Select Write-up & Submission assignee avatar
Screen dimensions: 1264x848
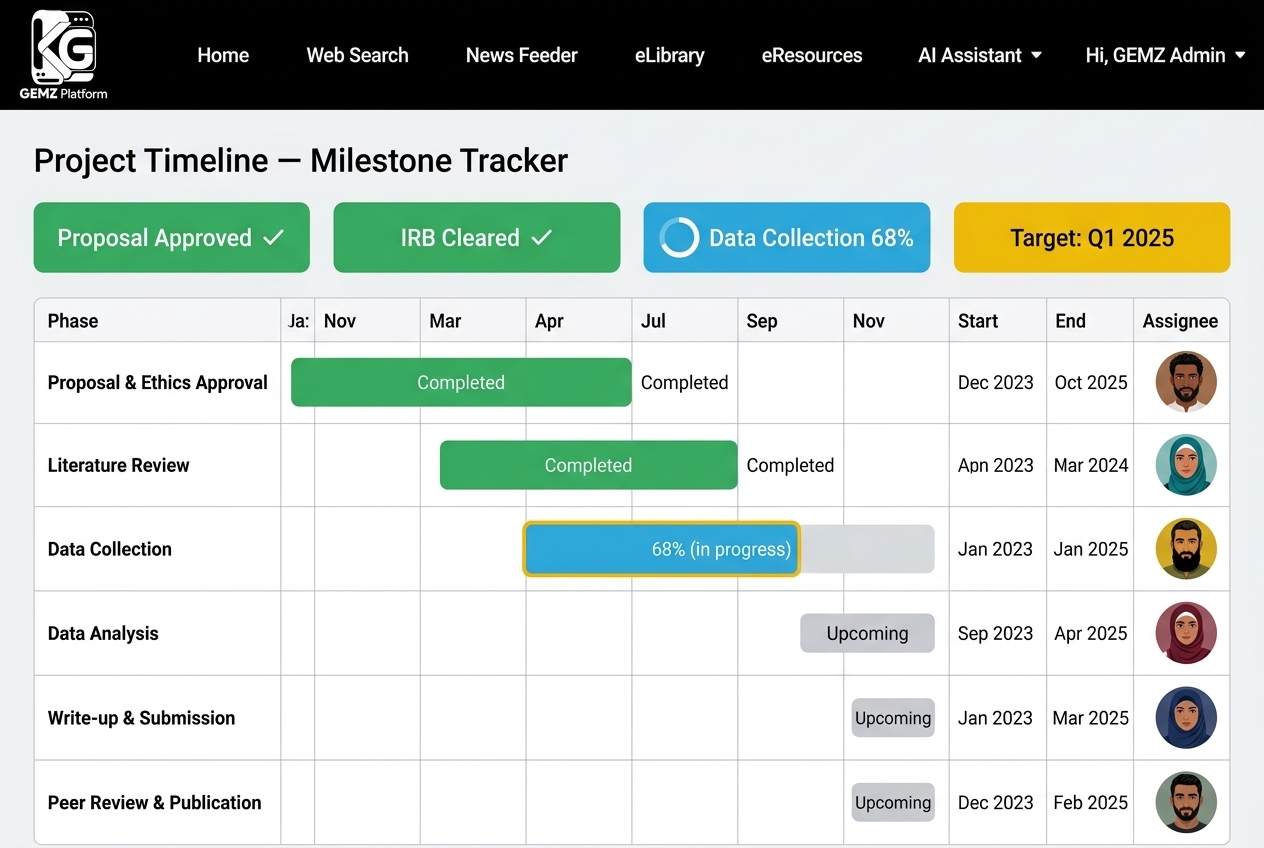pyautogui.click(x=1186, y=718)
